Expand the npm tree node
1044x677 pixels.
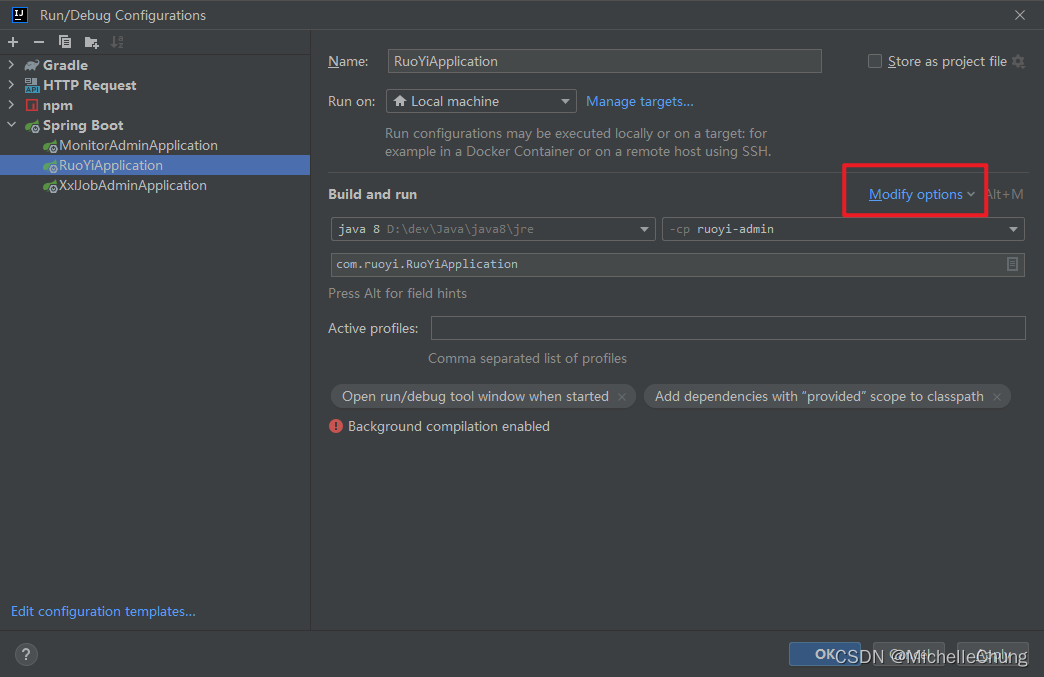pyautogui.click(x=11, y=105)
